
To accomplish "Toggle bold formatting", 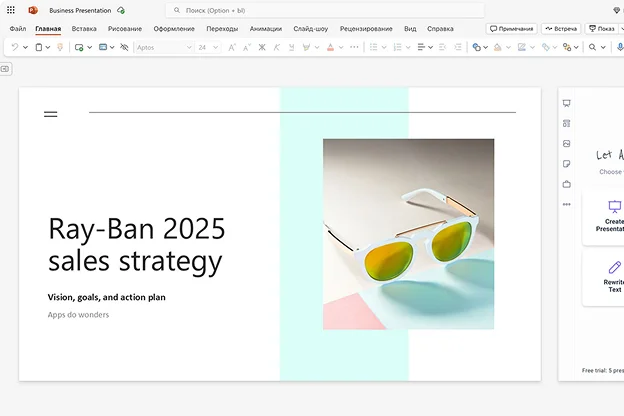I will click(x=262, y=47).
